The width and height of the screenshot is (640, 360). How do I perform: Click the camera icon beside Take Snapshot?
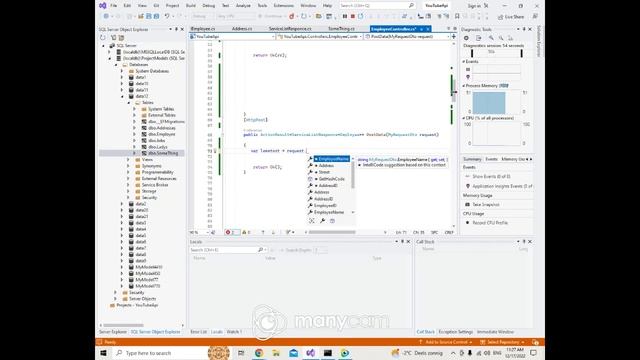(468, 204)
